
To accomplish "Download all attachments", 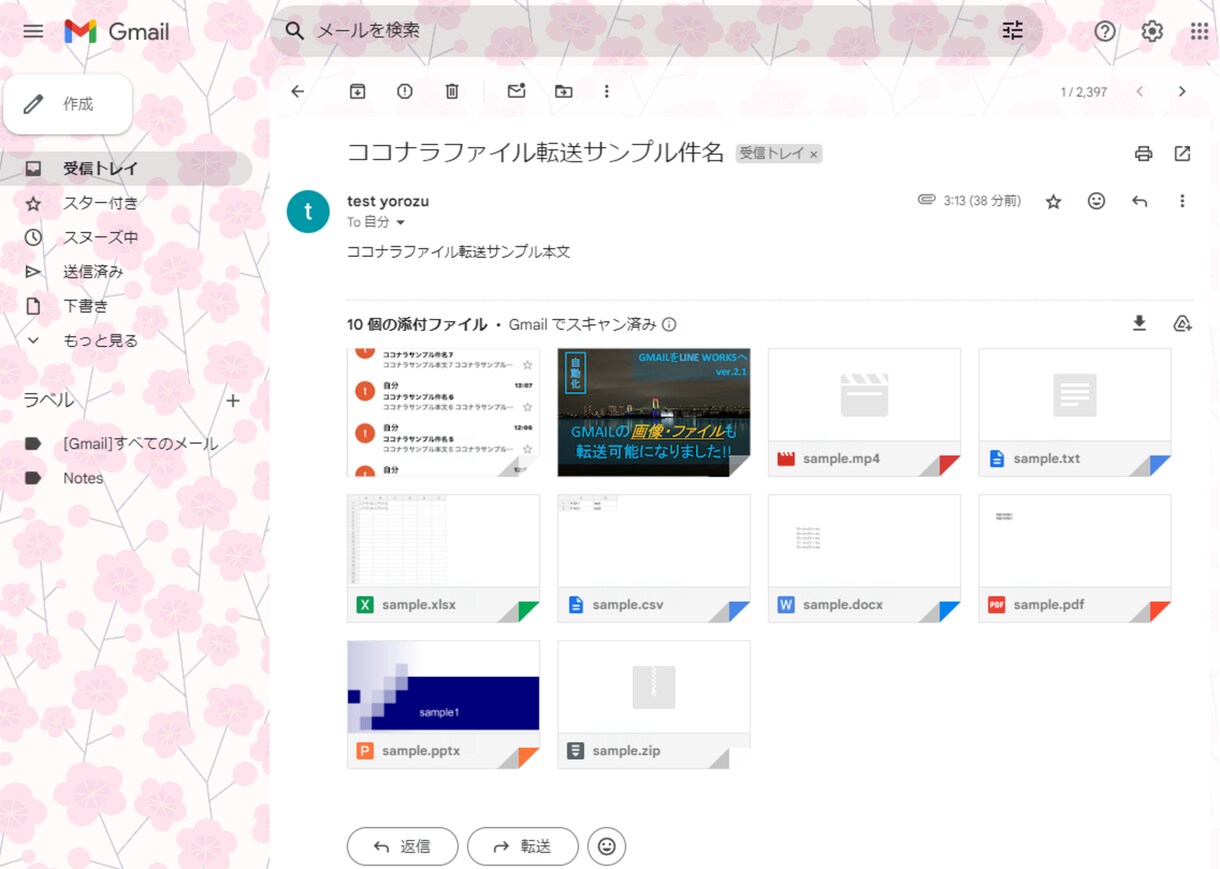I will (x=1139, y=323).
